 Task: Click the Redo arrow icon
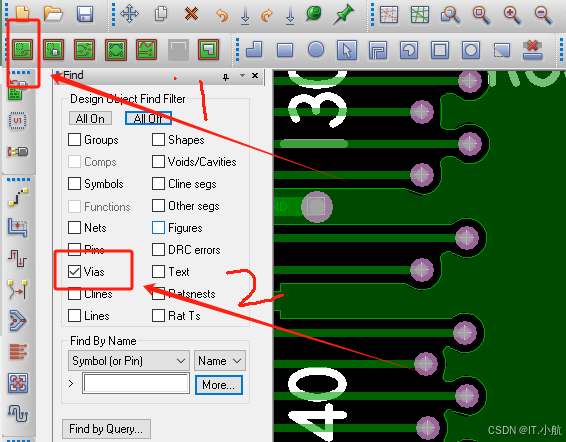(266, 15)
